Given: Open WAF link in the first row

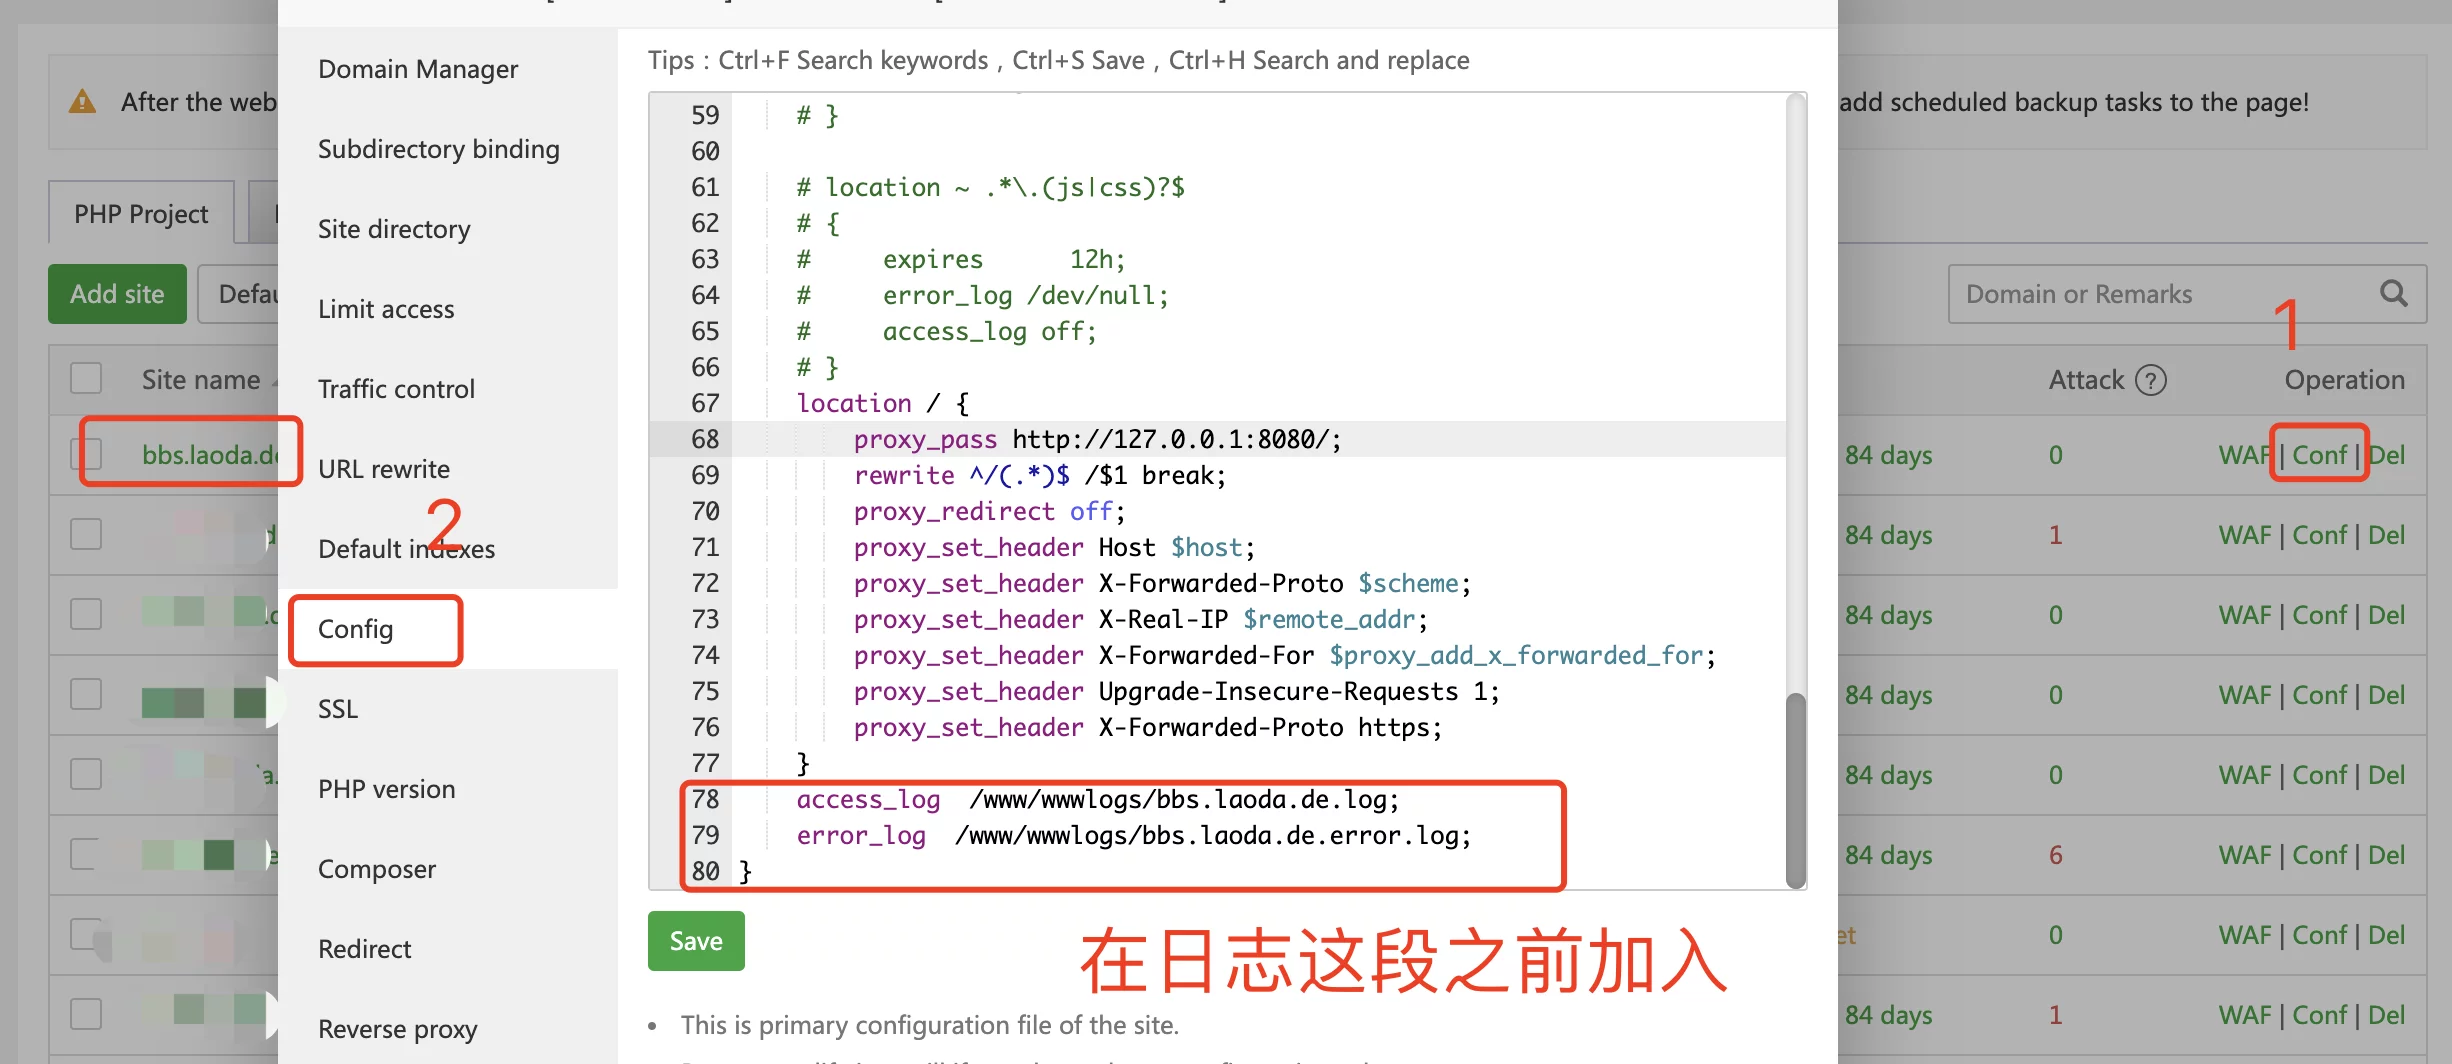Looking at the screenshot, I should 2244,455.
